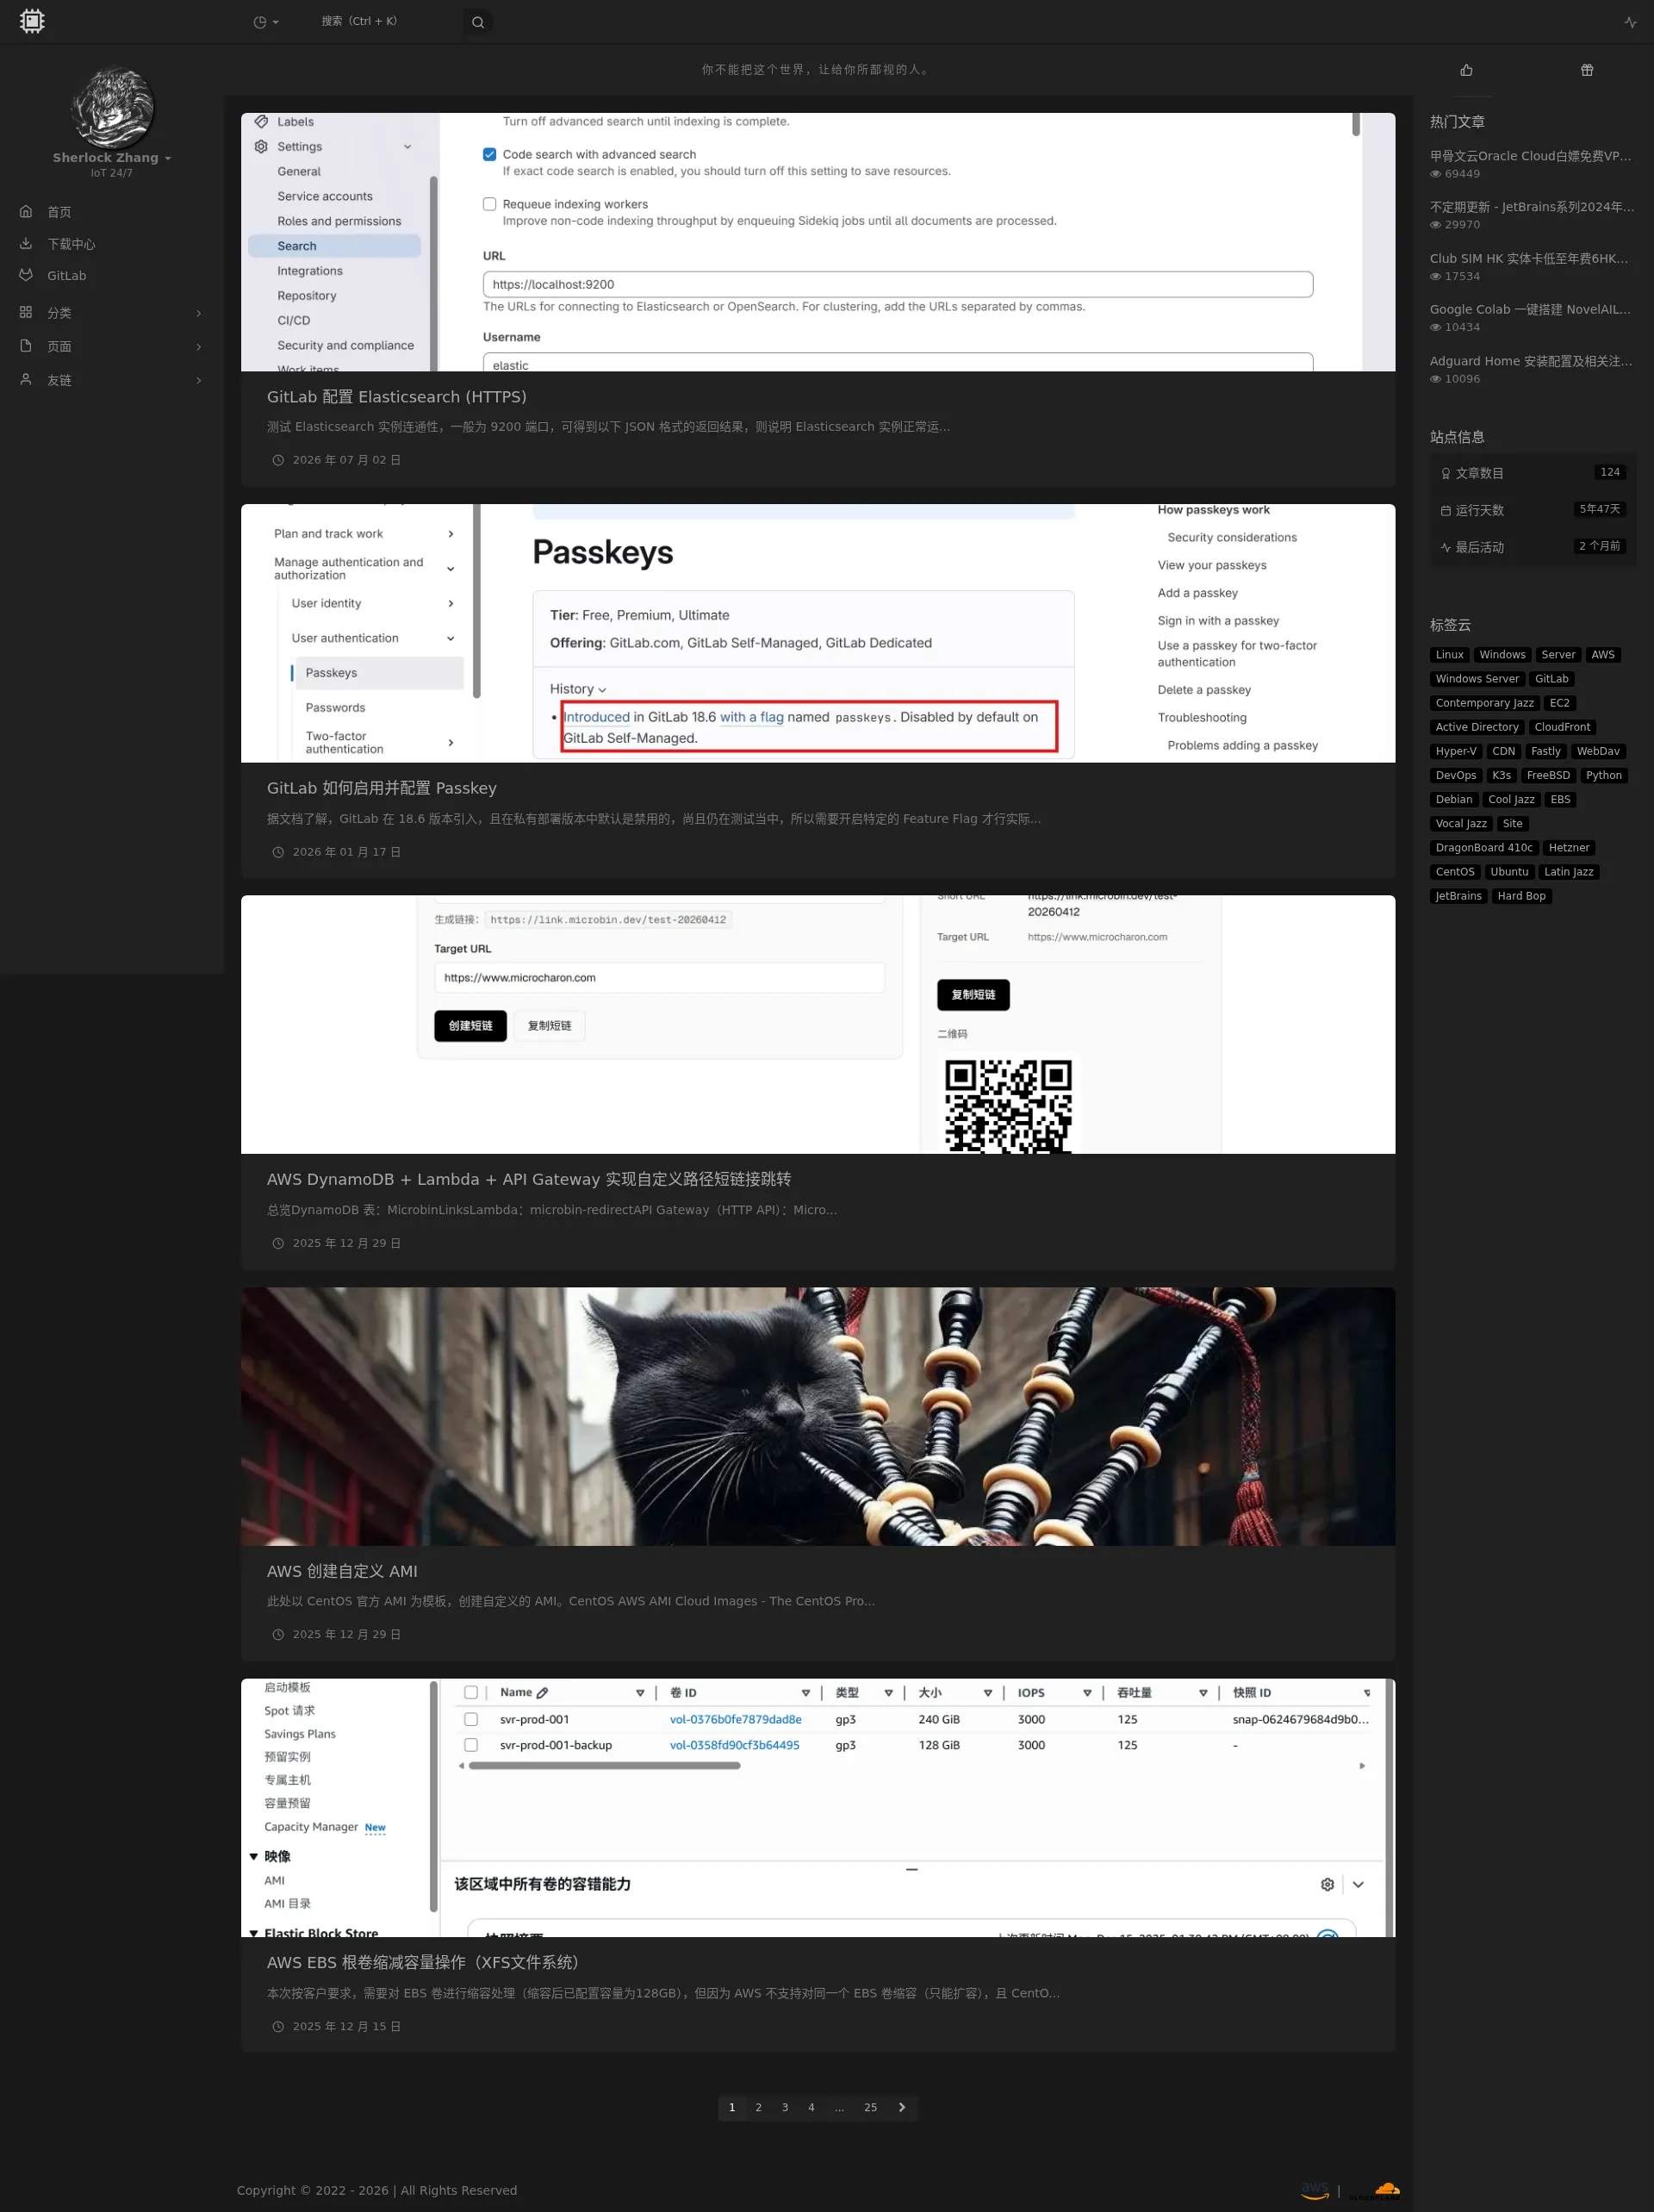Open the K3s tag

1501,775
